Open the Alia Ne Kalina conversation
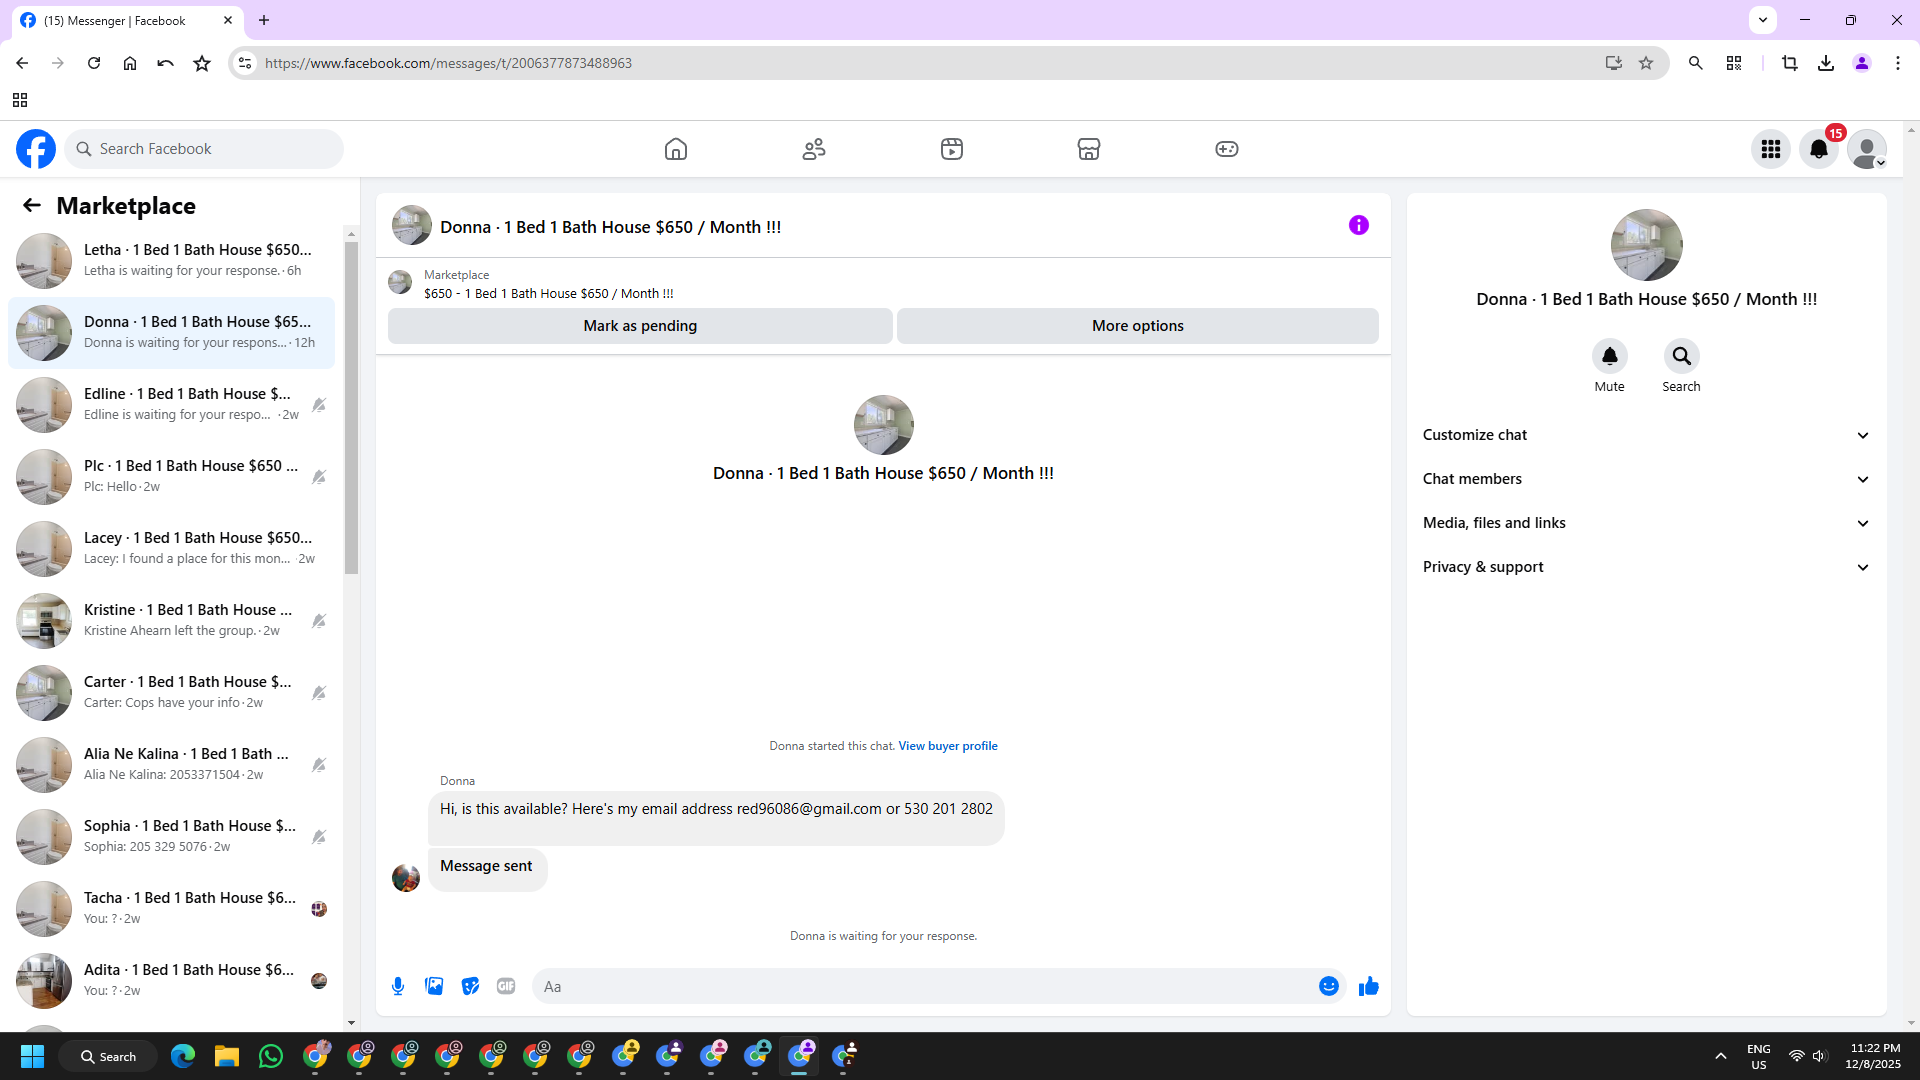 [172, 764]
